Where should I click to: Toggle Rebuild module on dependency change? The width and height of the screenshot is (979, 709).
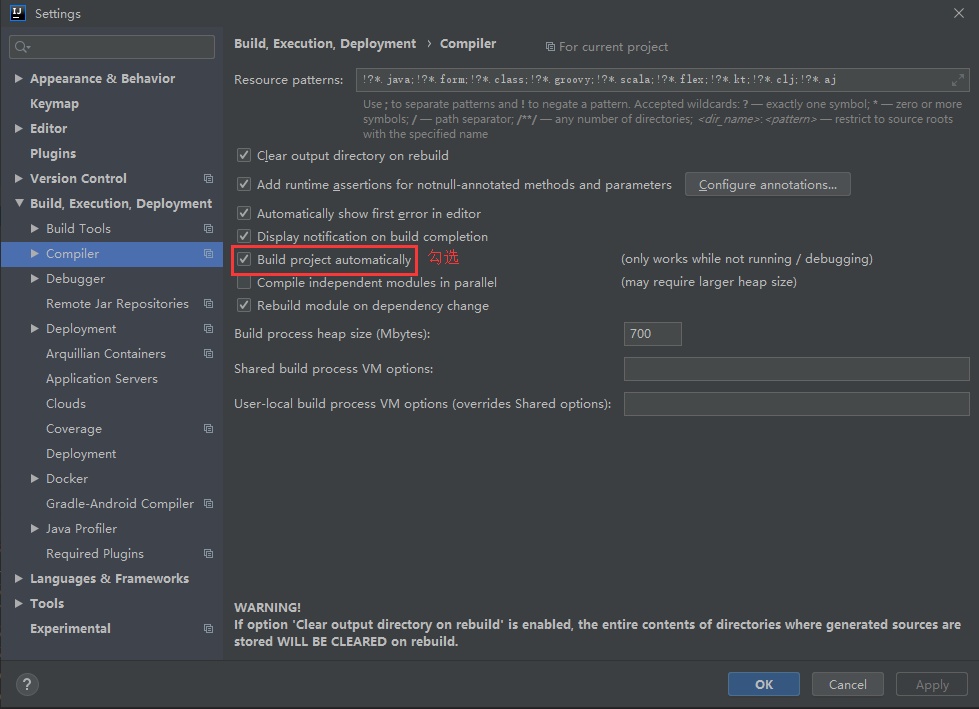244,305
